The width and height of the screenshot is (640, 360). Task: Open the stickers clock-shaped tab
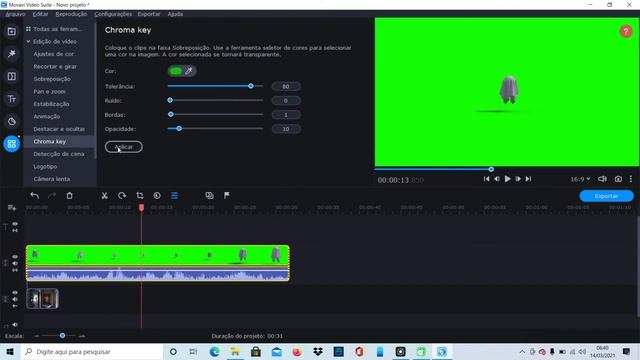pos(11,121)
